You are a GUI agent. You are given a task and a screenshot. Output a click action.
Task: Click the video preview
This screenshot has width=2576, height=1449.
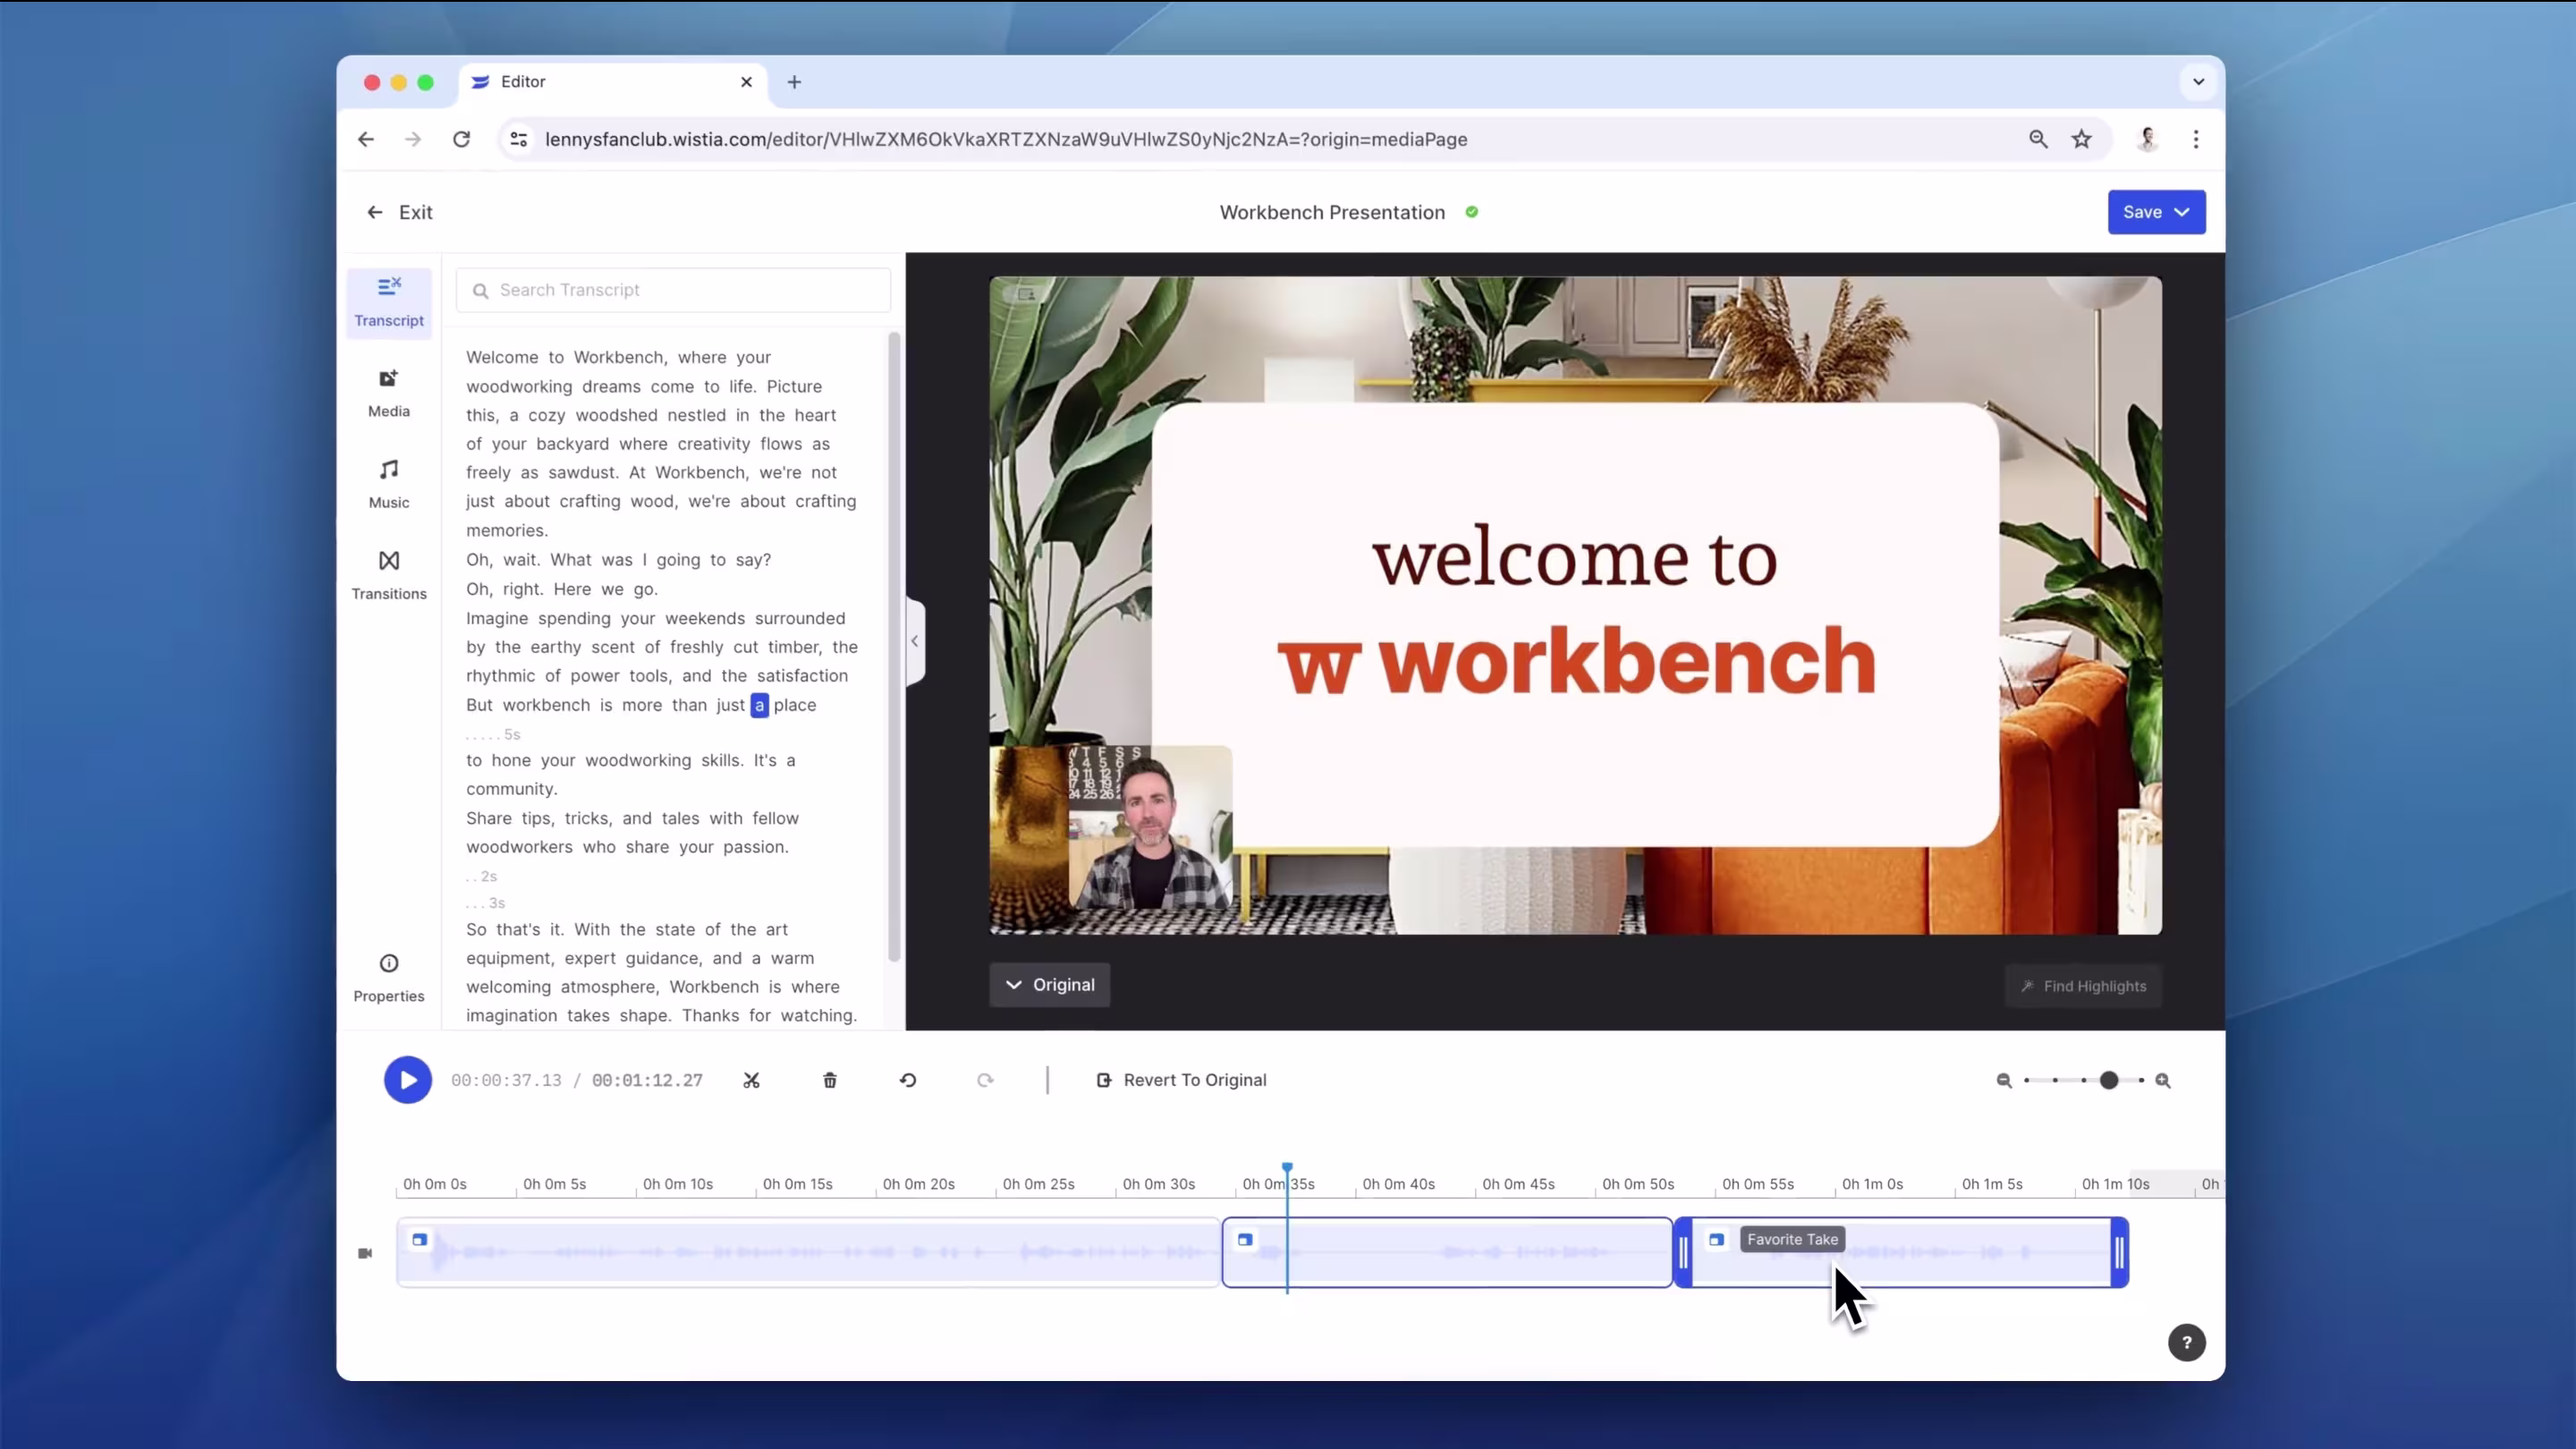(x=1575, y=606)
